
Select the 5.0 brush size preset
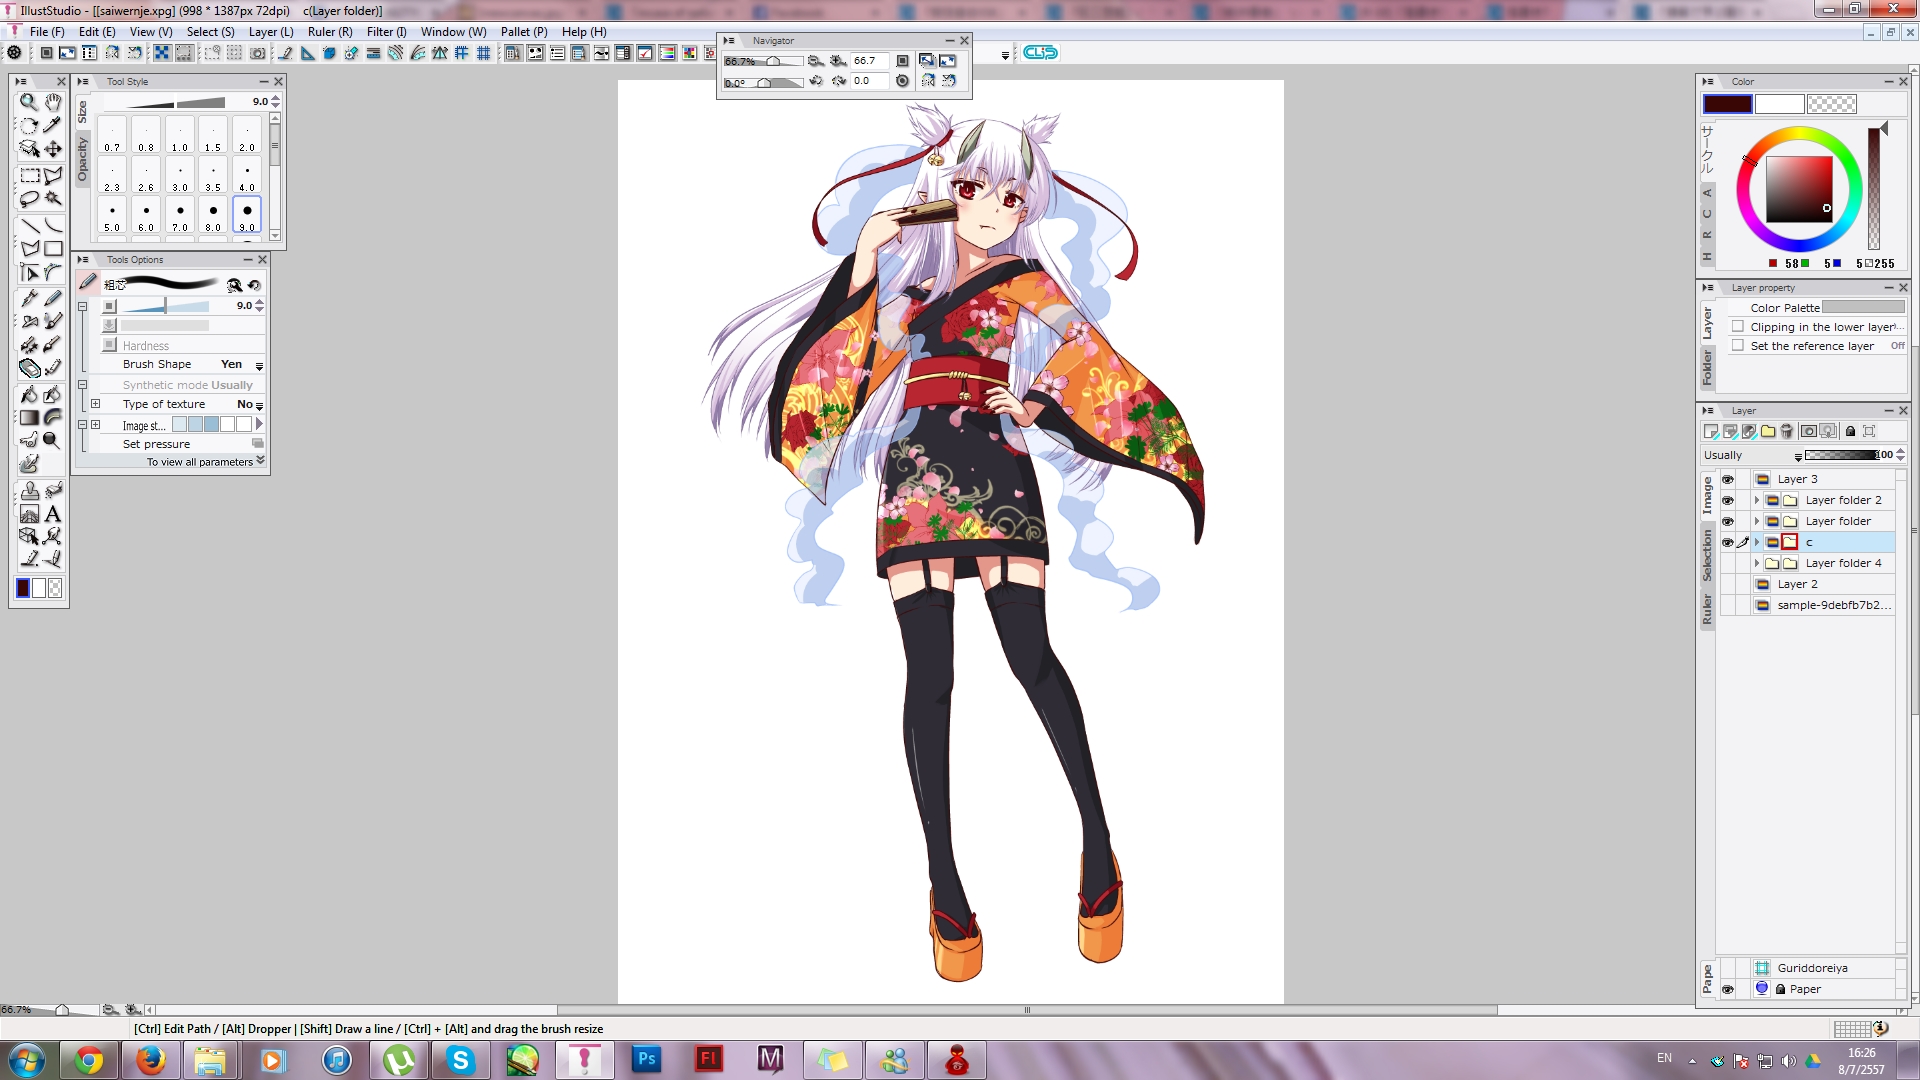click(112, 214)
